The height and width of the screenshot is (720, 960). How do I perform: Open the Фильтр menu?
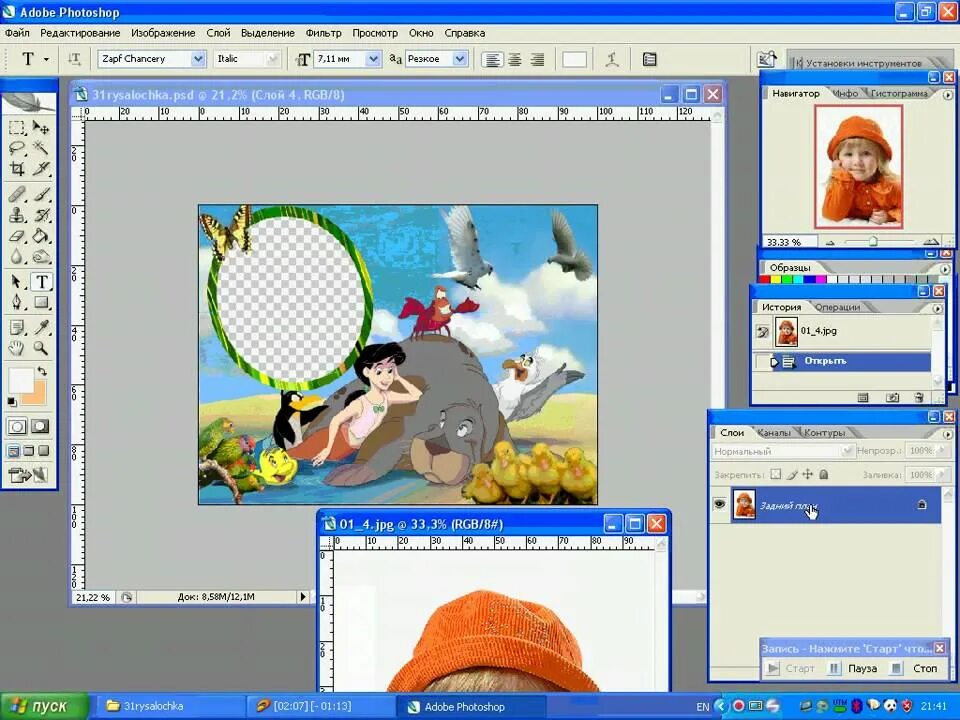pyautogui.click(x=323, y=33)
